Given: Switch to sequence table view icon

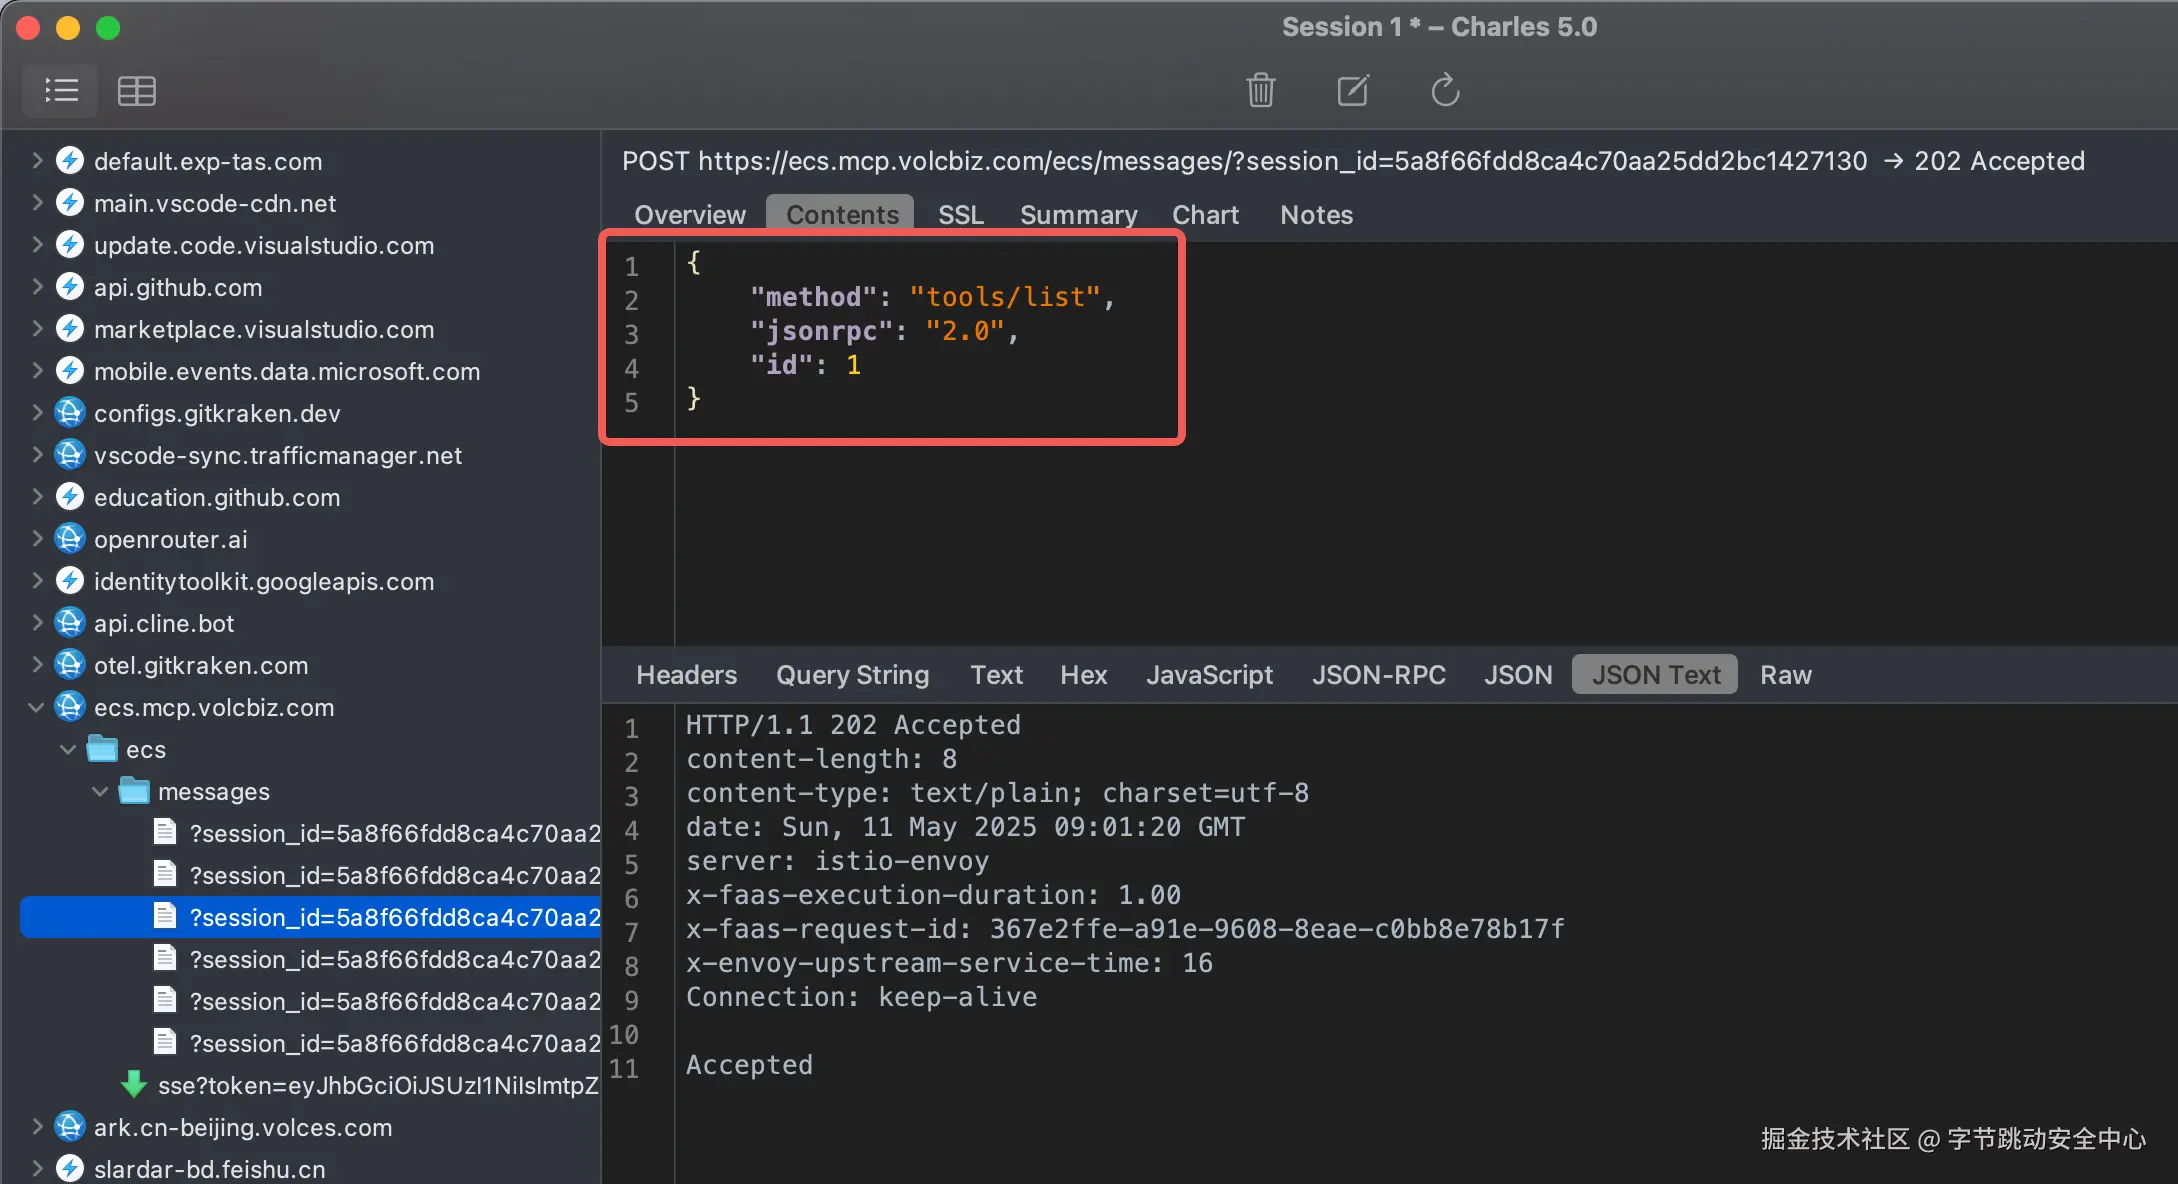Looking at the screenshot, I should 136,90.
